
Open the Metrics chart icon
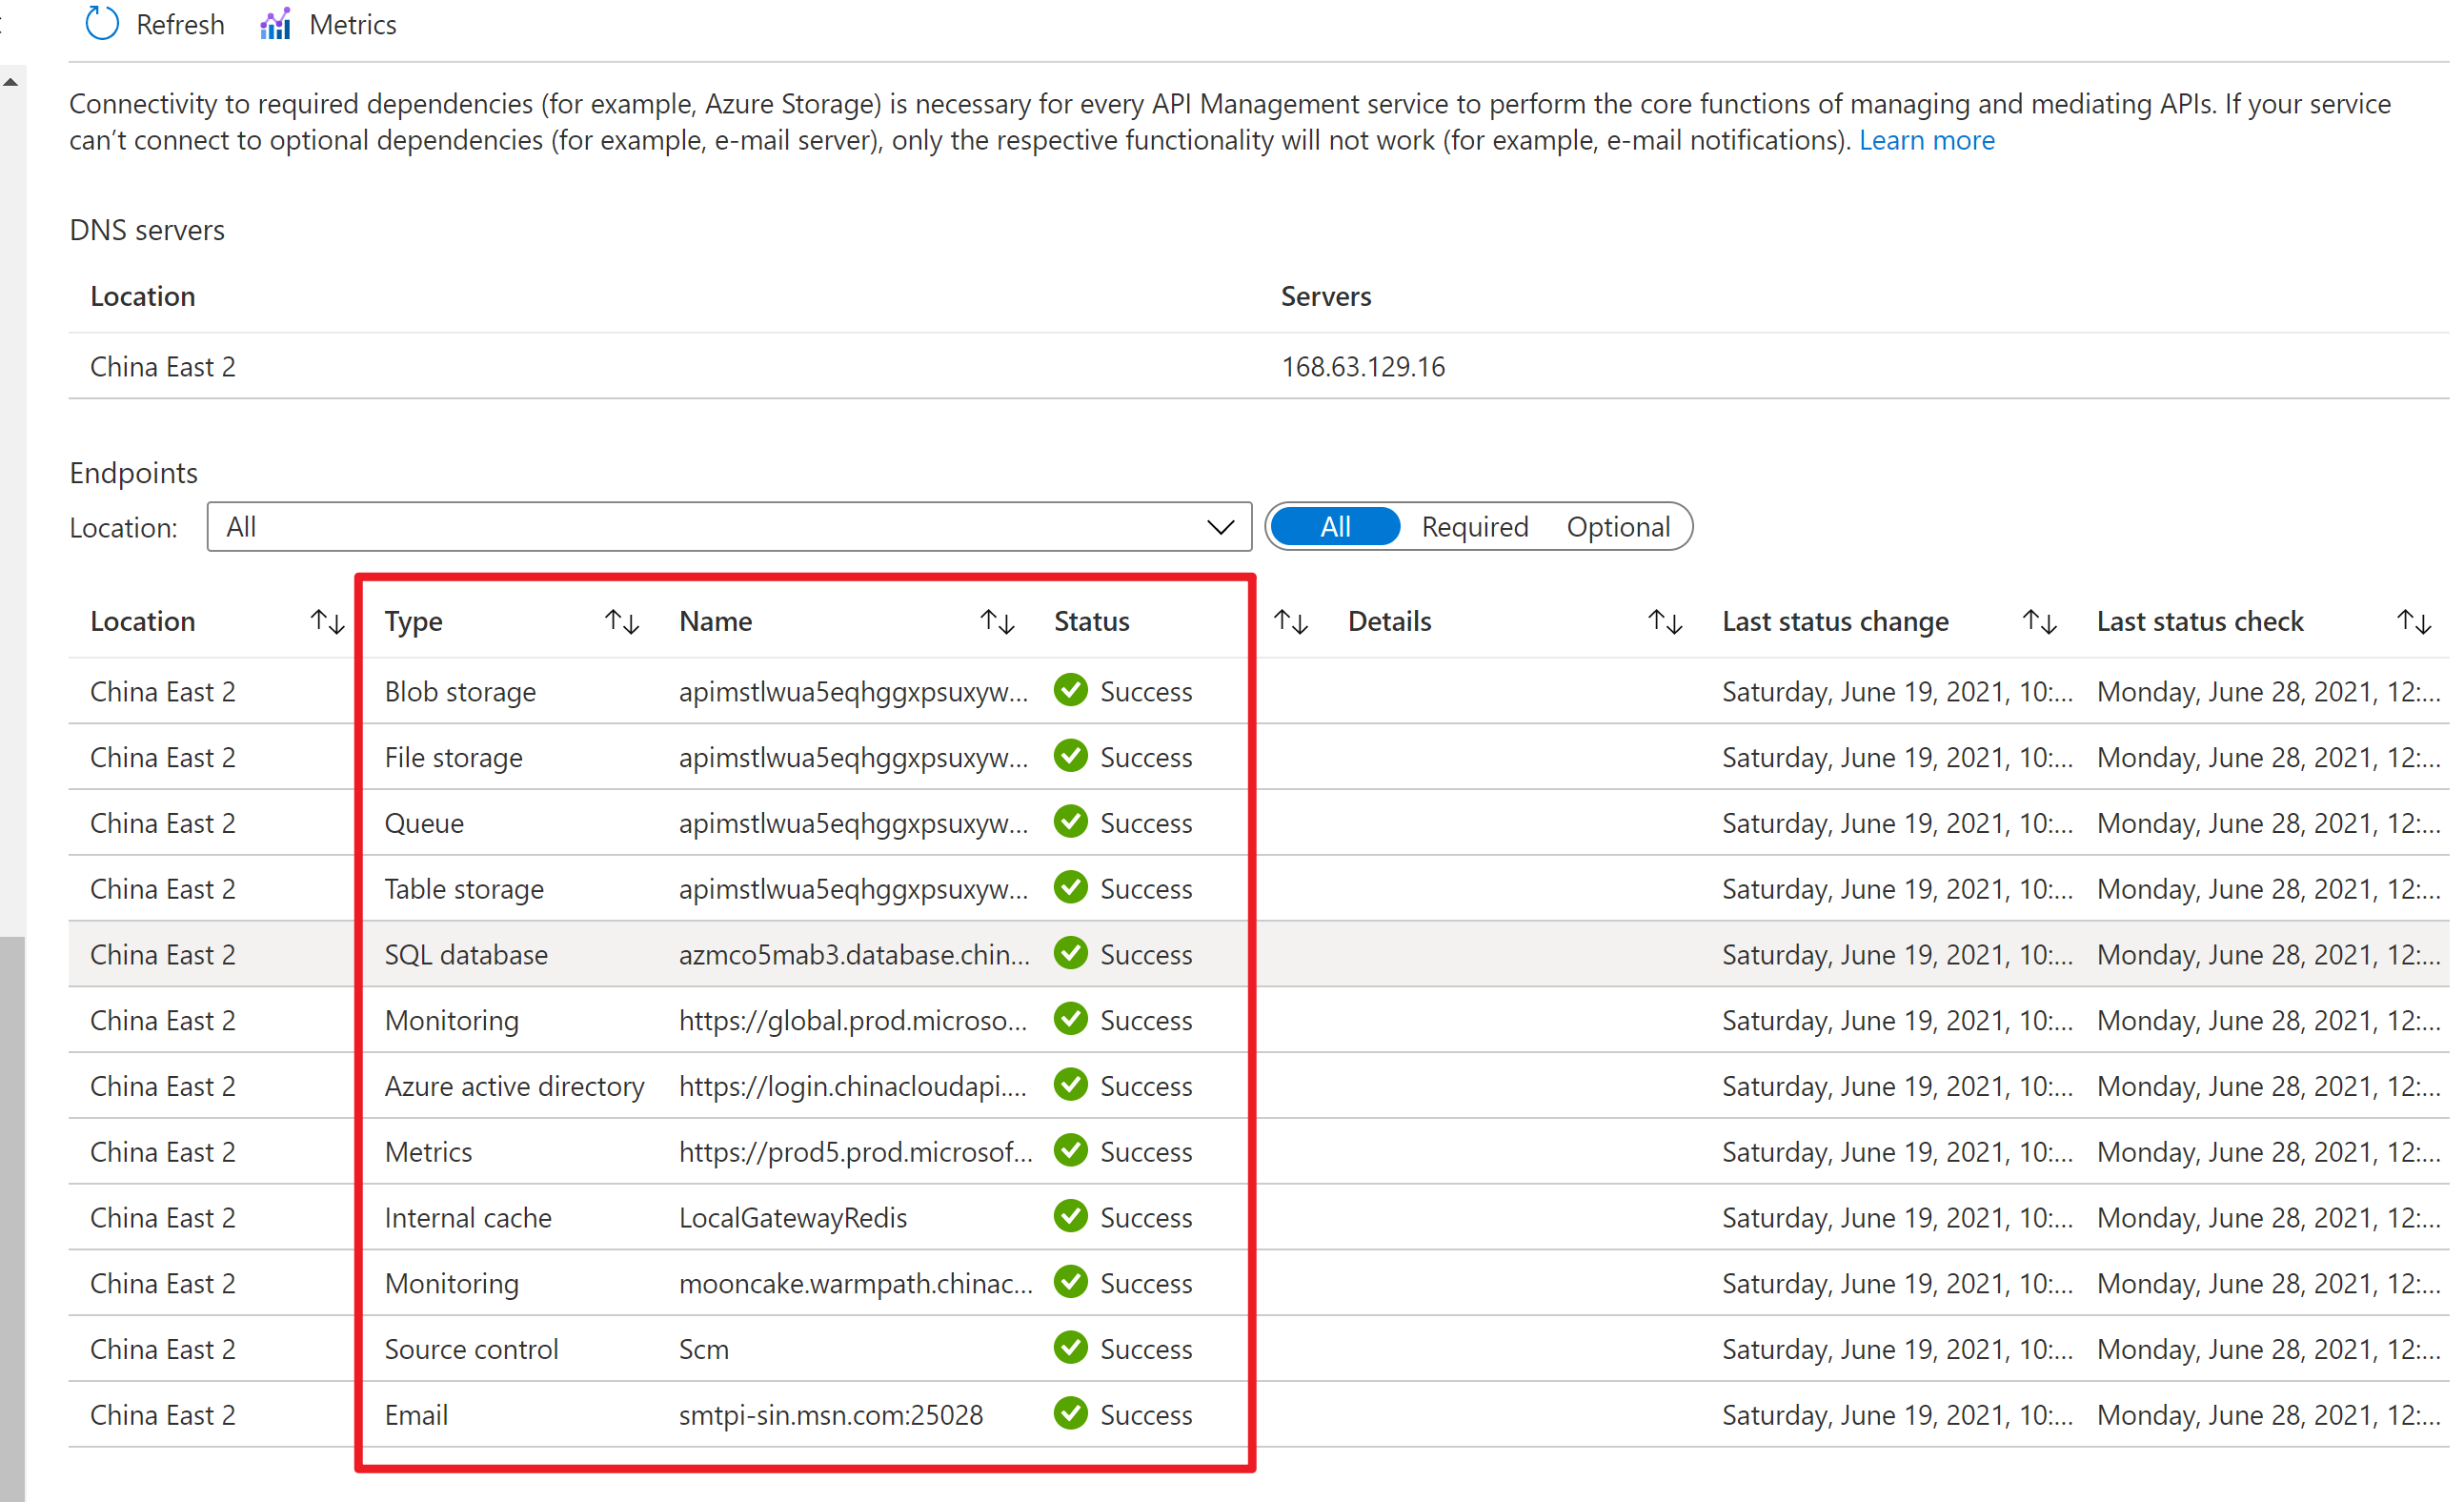[x=275, y=24]
